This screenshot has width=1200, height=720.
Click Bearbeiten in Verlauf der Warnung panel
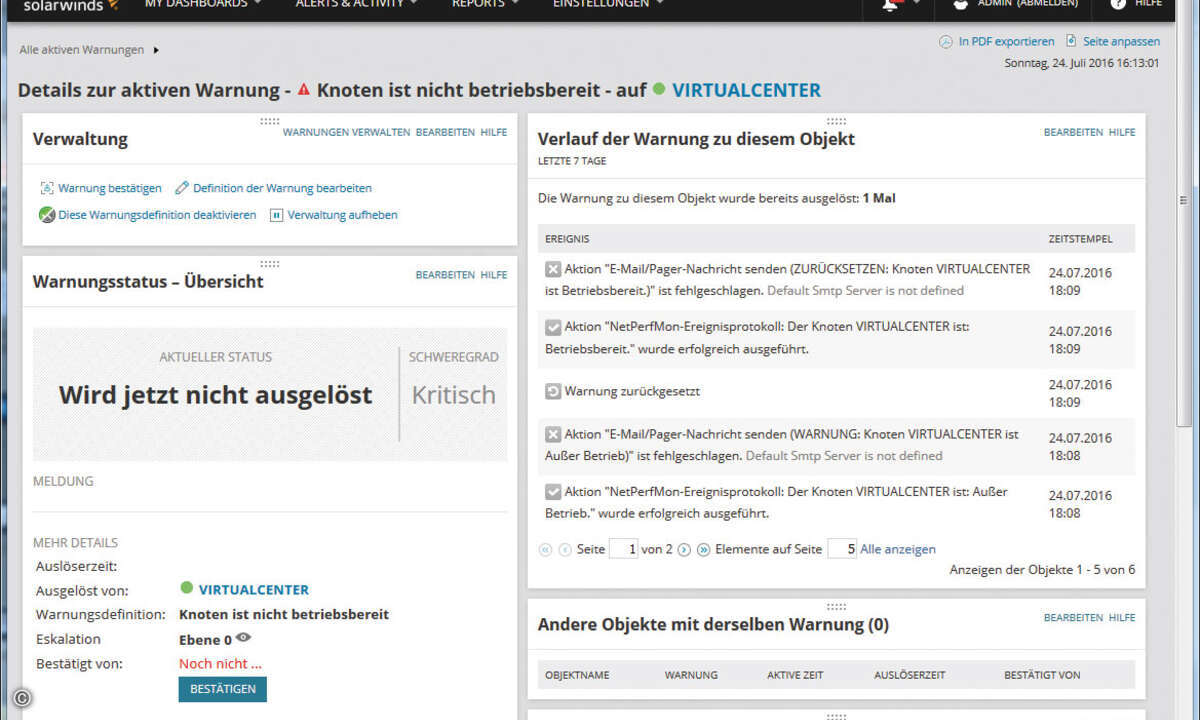[1073, 132]
